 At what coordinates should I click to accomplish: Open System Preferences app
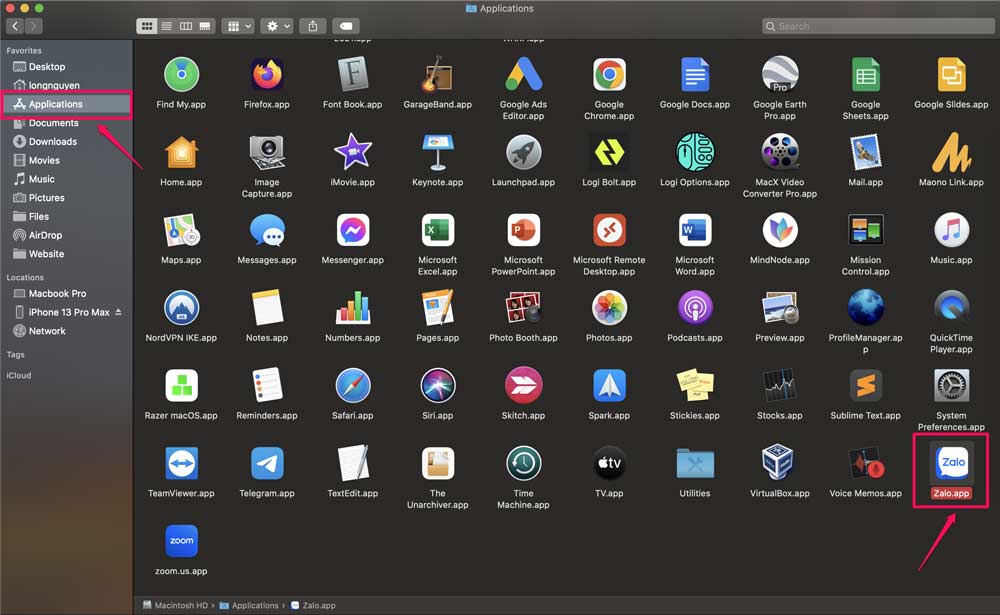(x=951, y=386)
